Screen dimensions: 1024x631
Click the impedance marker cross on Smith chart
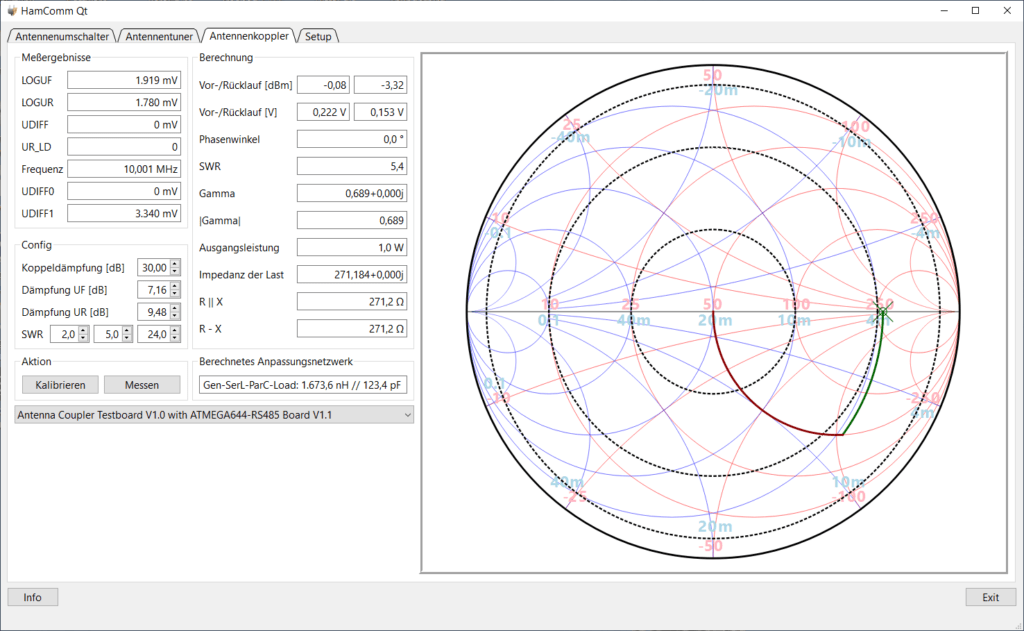[x=883, y=312]
